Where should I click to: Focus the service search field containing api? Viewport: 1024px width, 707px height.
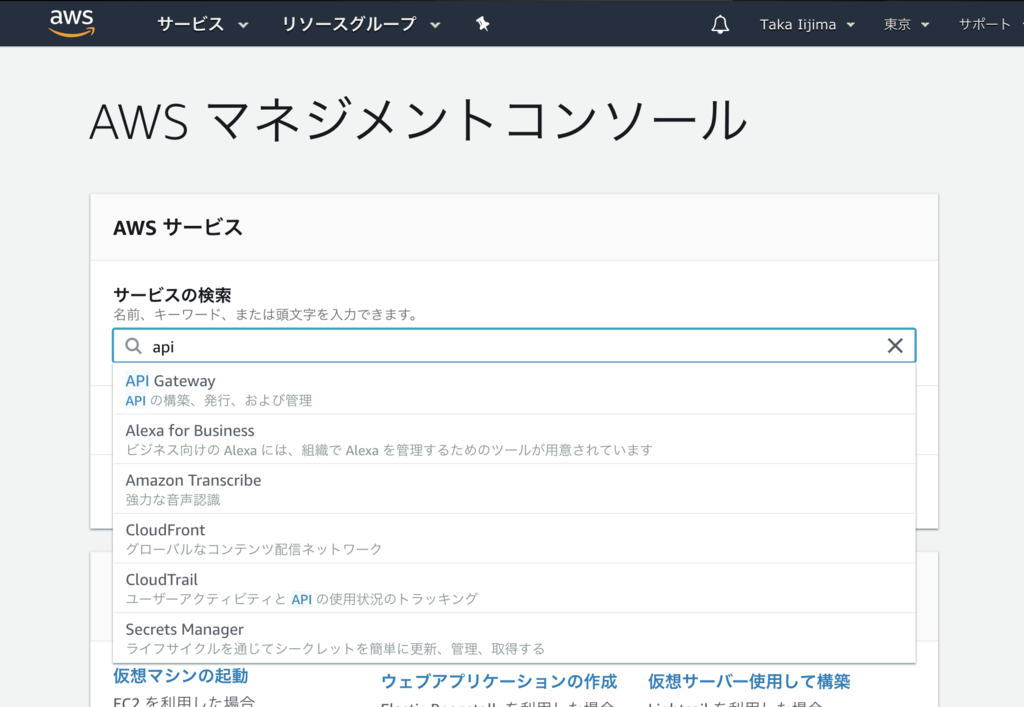pyautogui.click(x=514, y=345)
